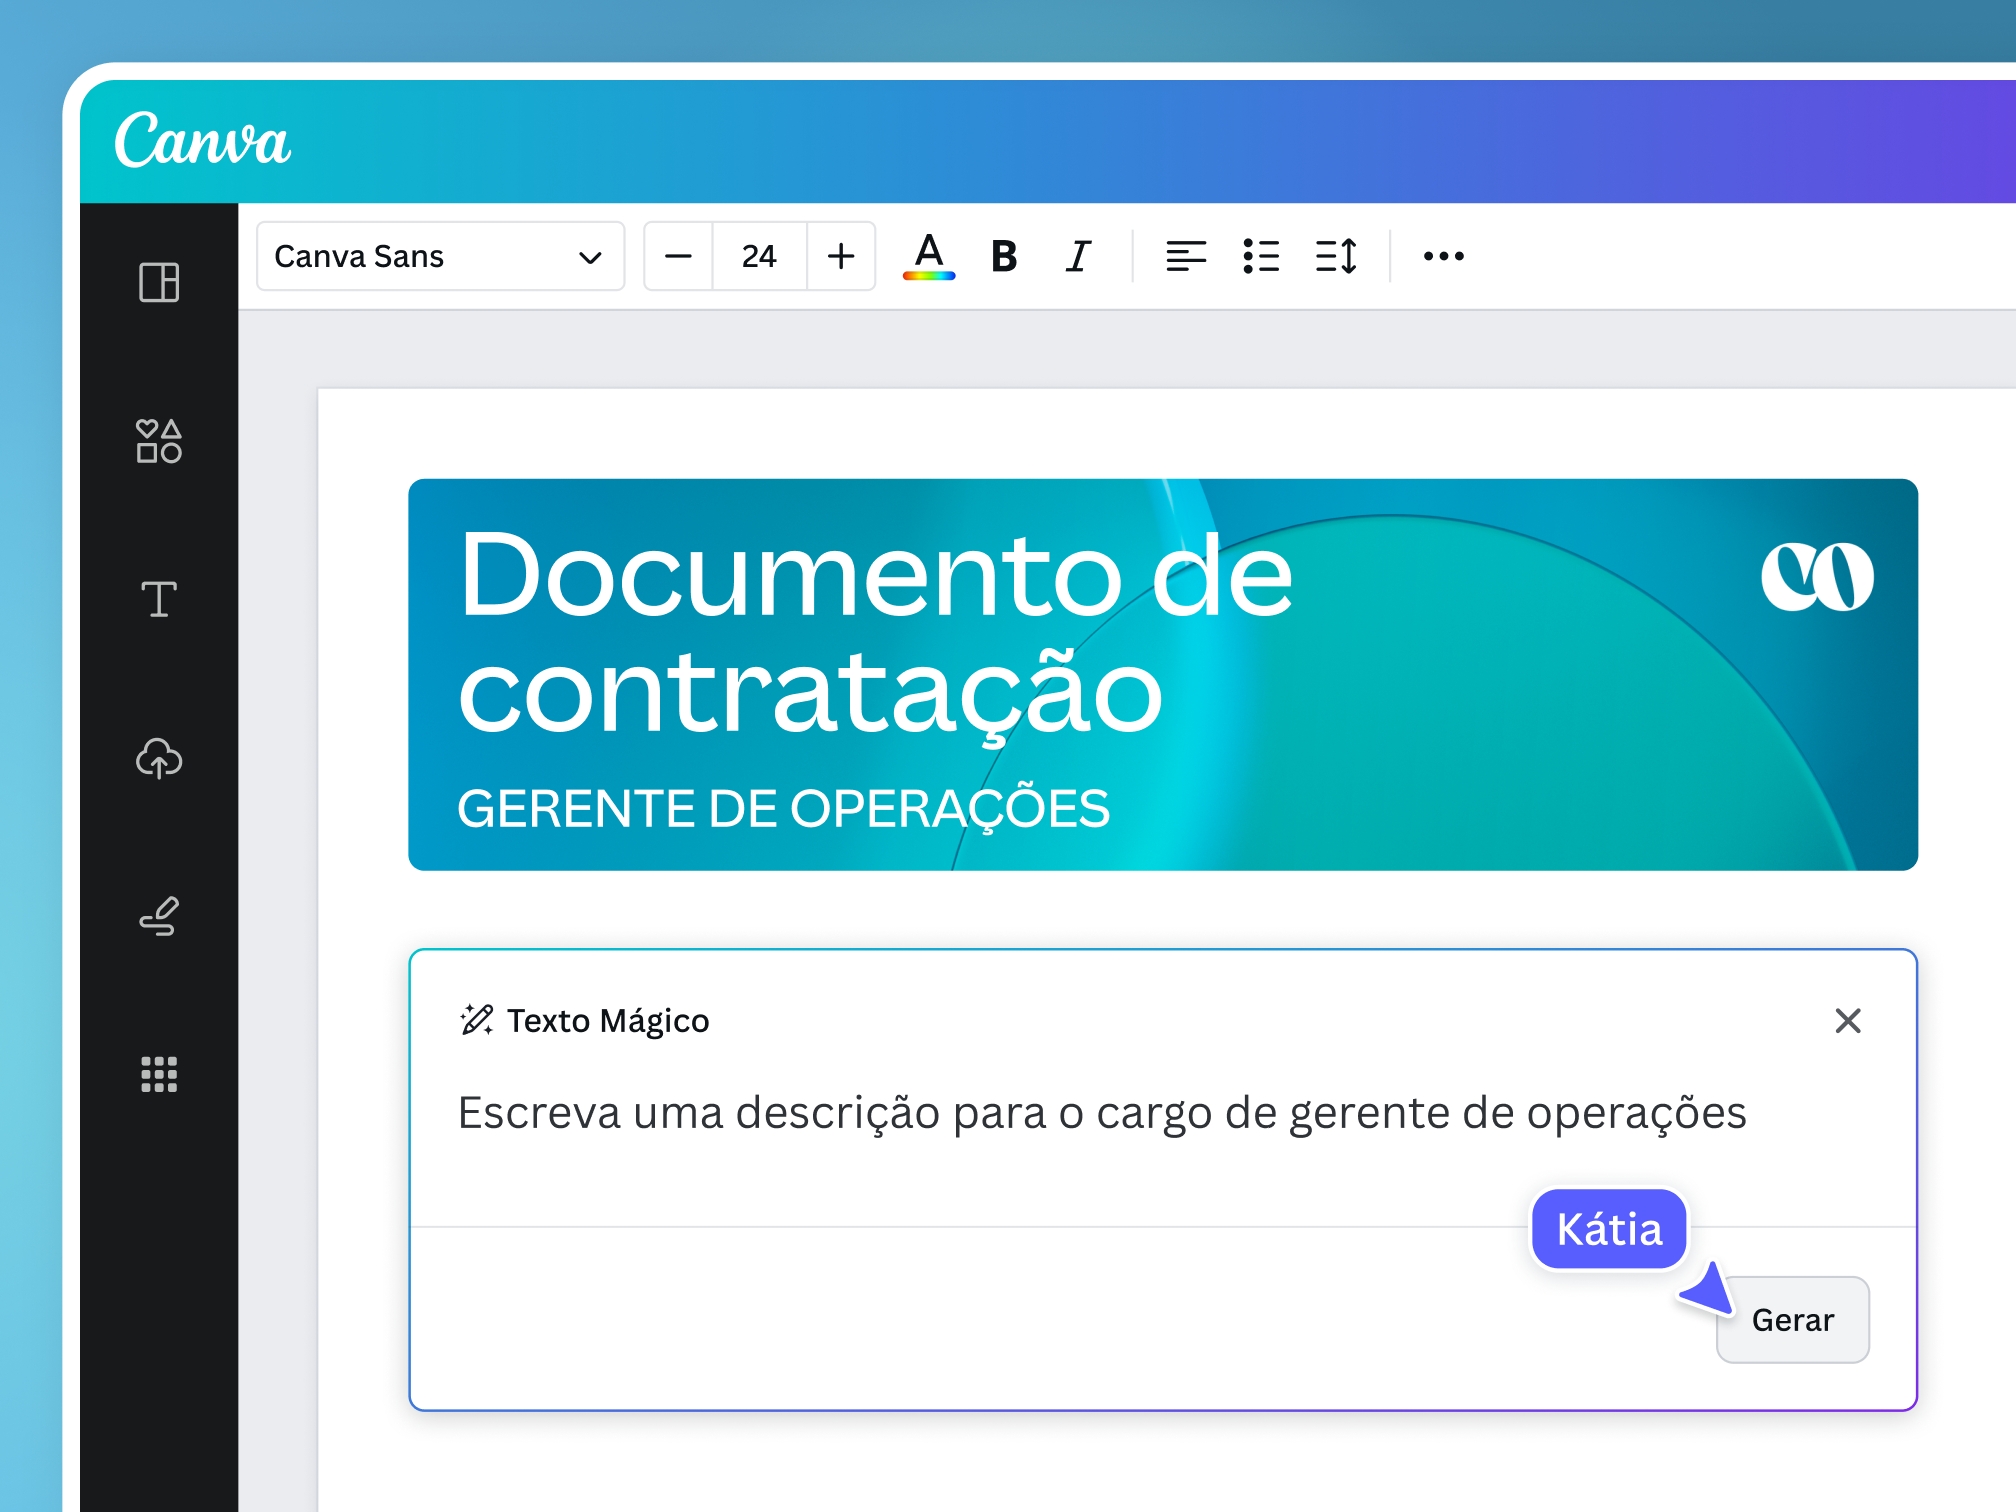Open the text color picker
Viewport: 2016px width, 1512px height.
point(929,256)
